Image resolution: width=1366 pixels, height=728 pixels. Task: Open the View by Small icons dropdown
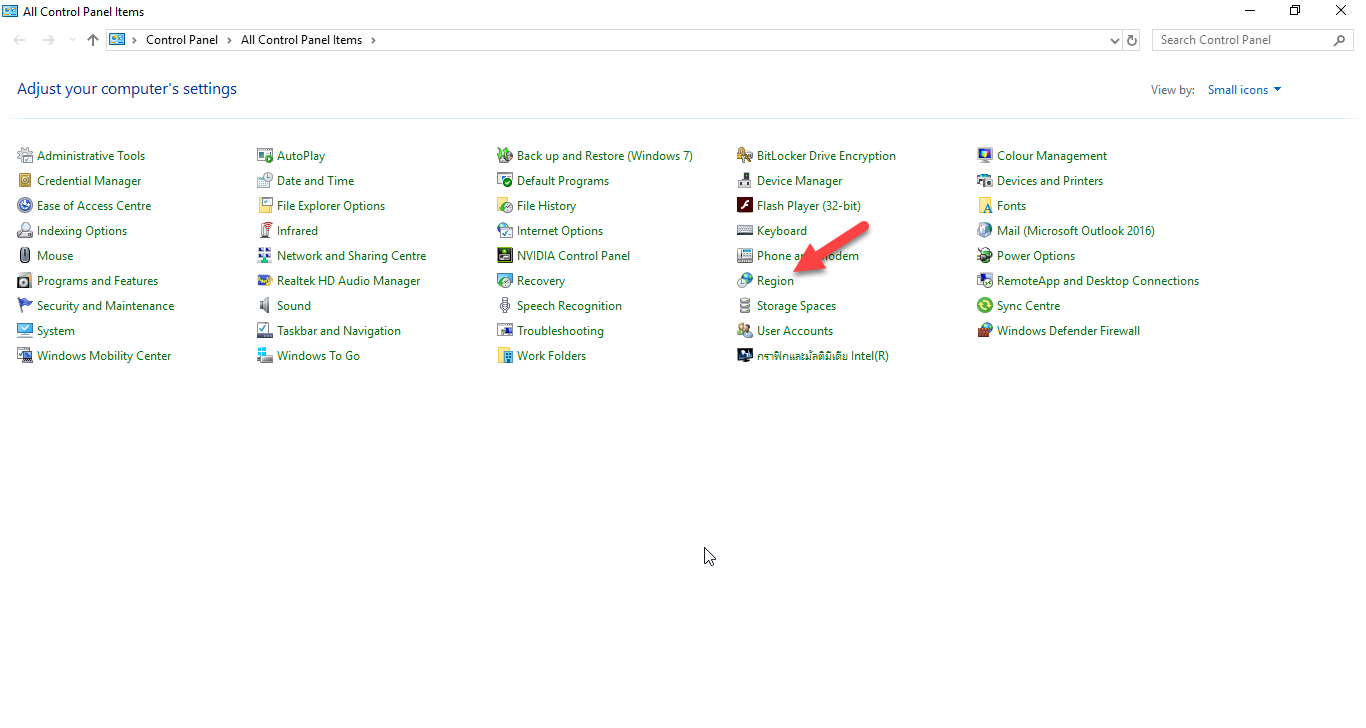pos(1244,89)
